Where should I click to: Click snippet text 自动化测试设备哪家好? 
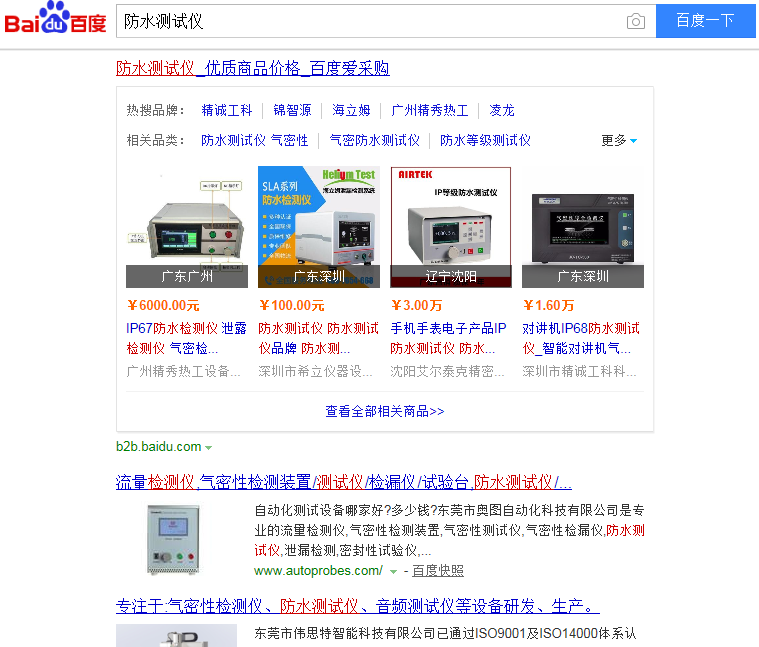coord(319,510)
